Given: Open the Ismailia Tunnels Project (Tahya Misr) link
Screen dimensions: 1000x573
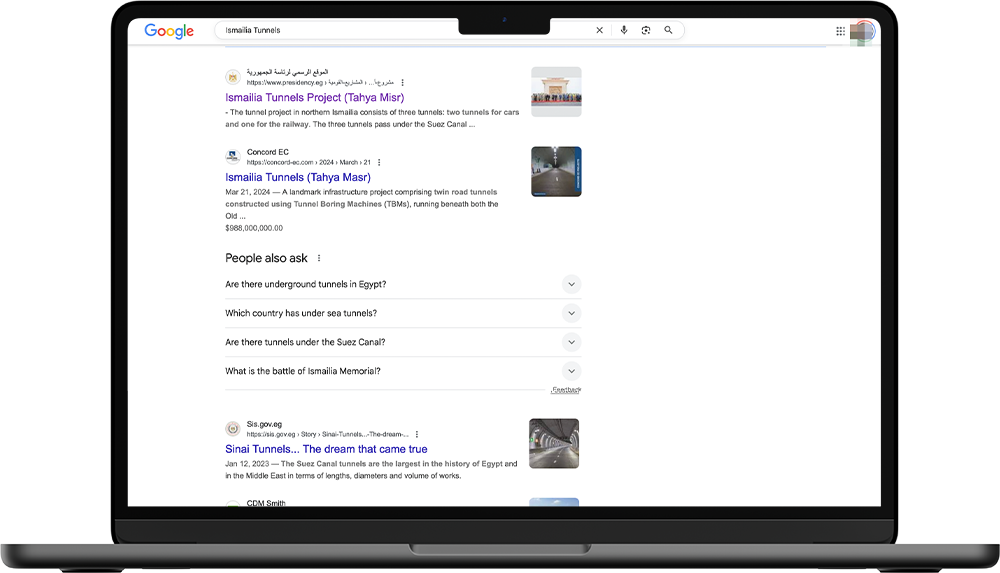Looking at the screenshot, I should (314, 98).
